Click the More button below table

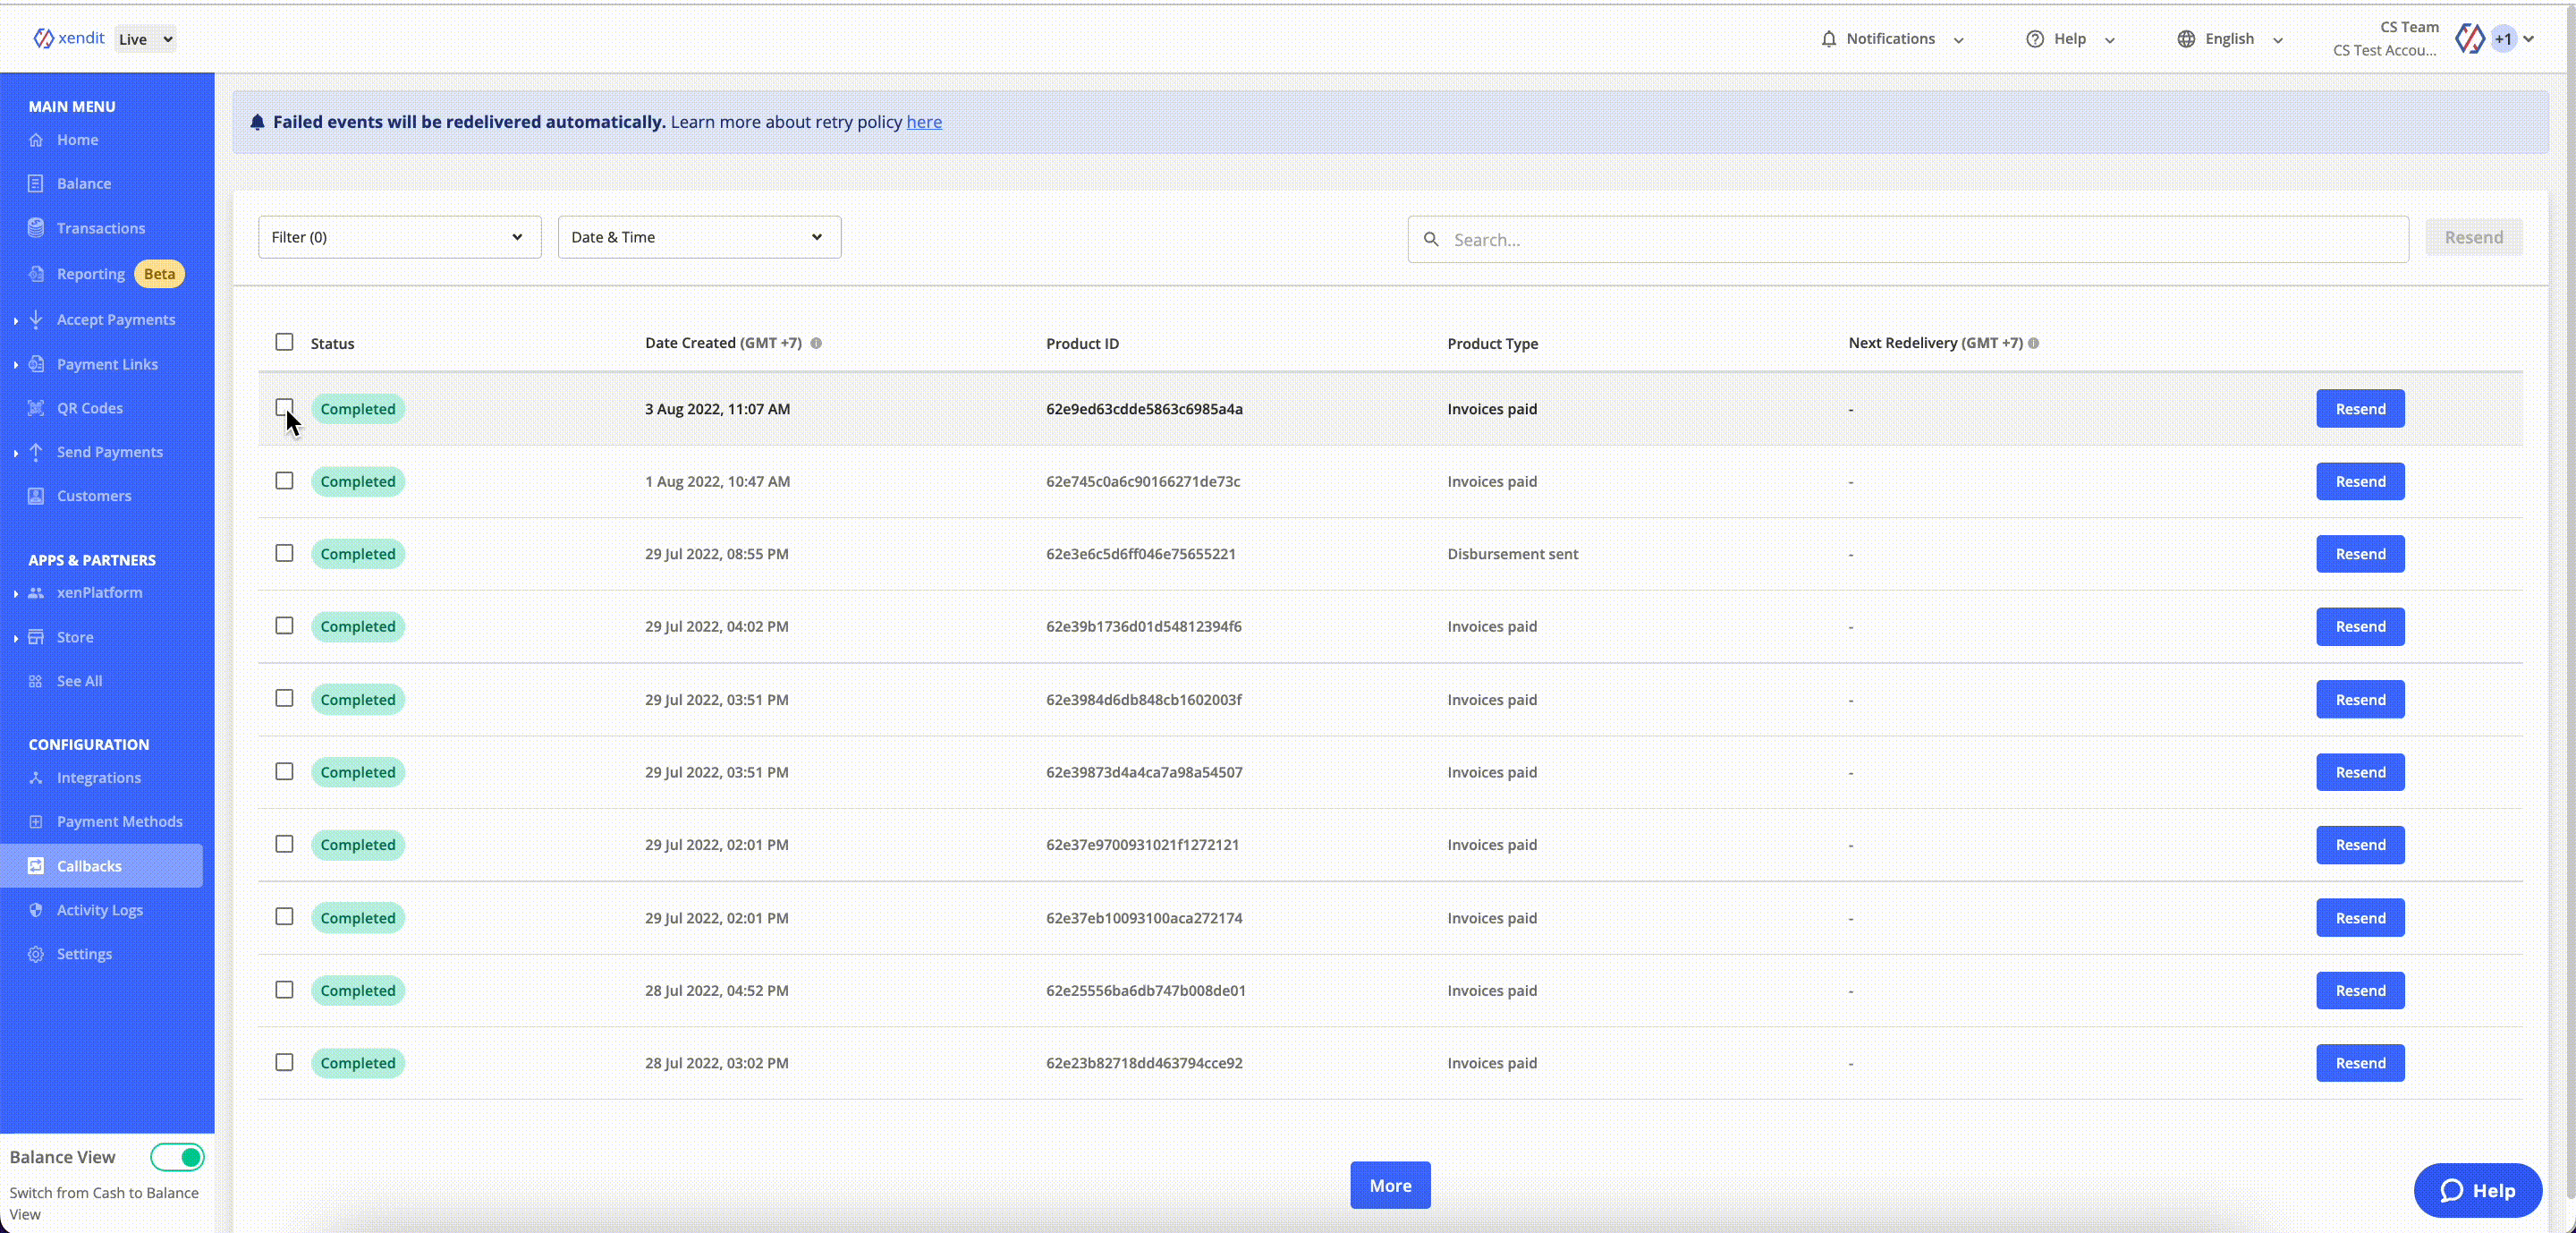[x=1389, y=1185]
